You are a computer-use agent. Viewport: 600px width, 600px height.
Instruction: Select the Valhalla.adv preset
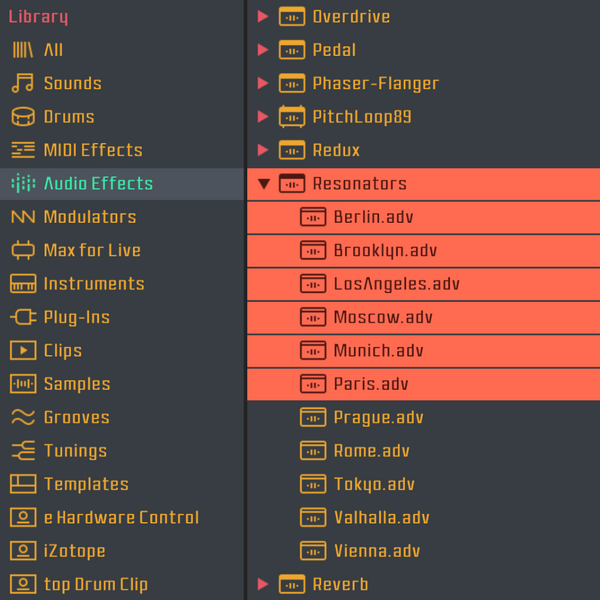click(381, 517)
